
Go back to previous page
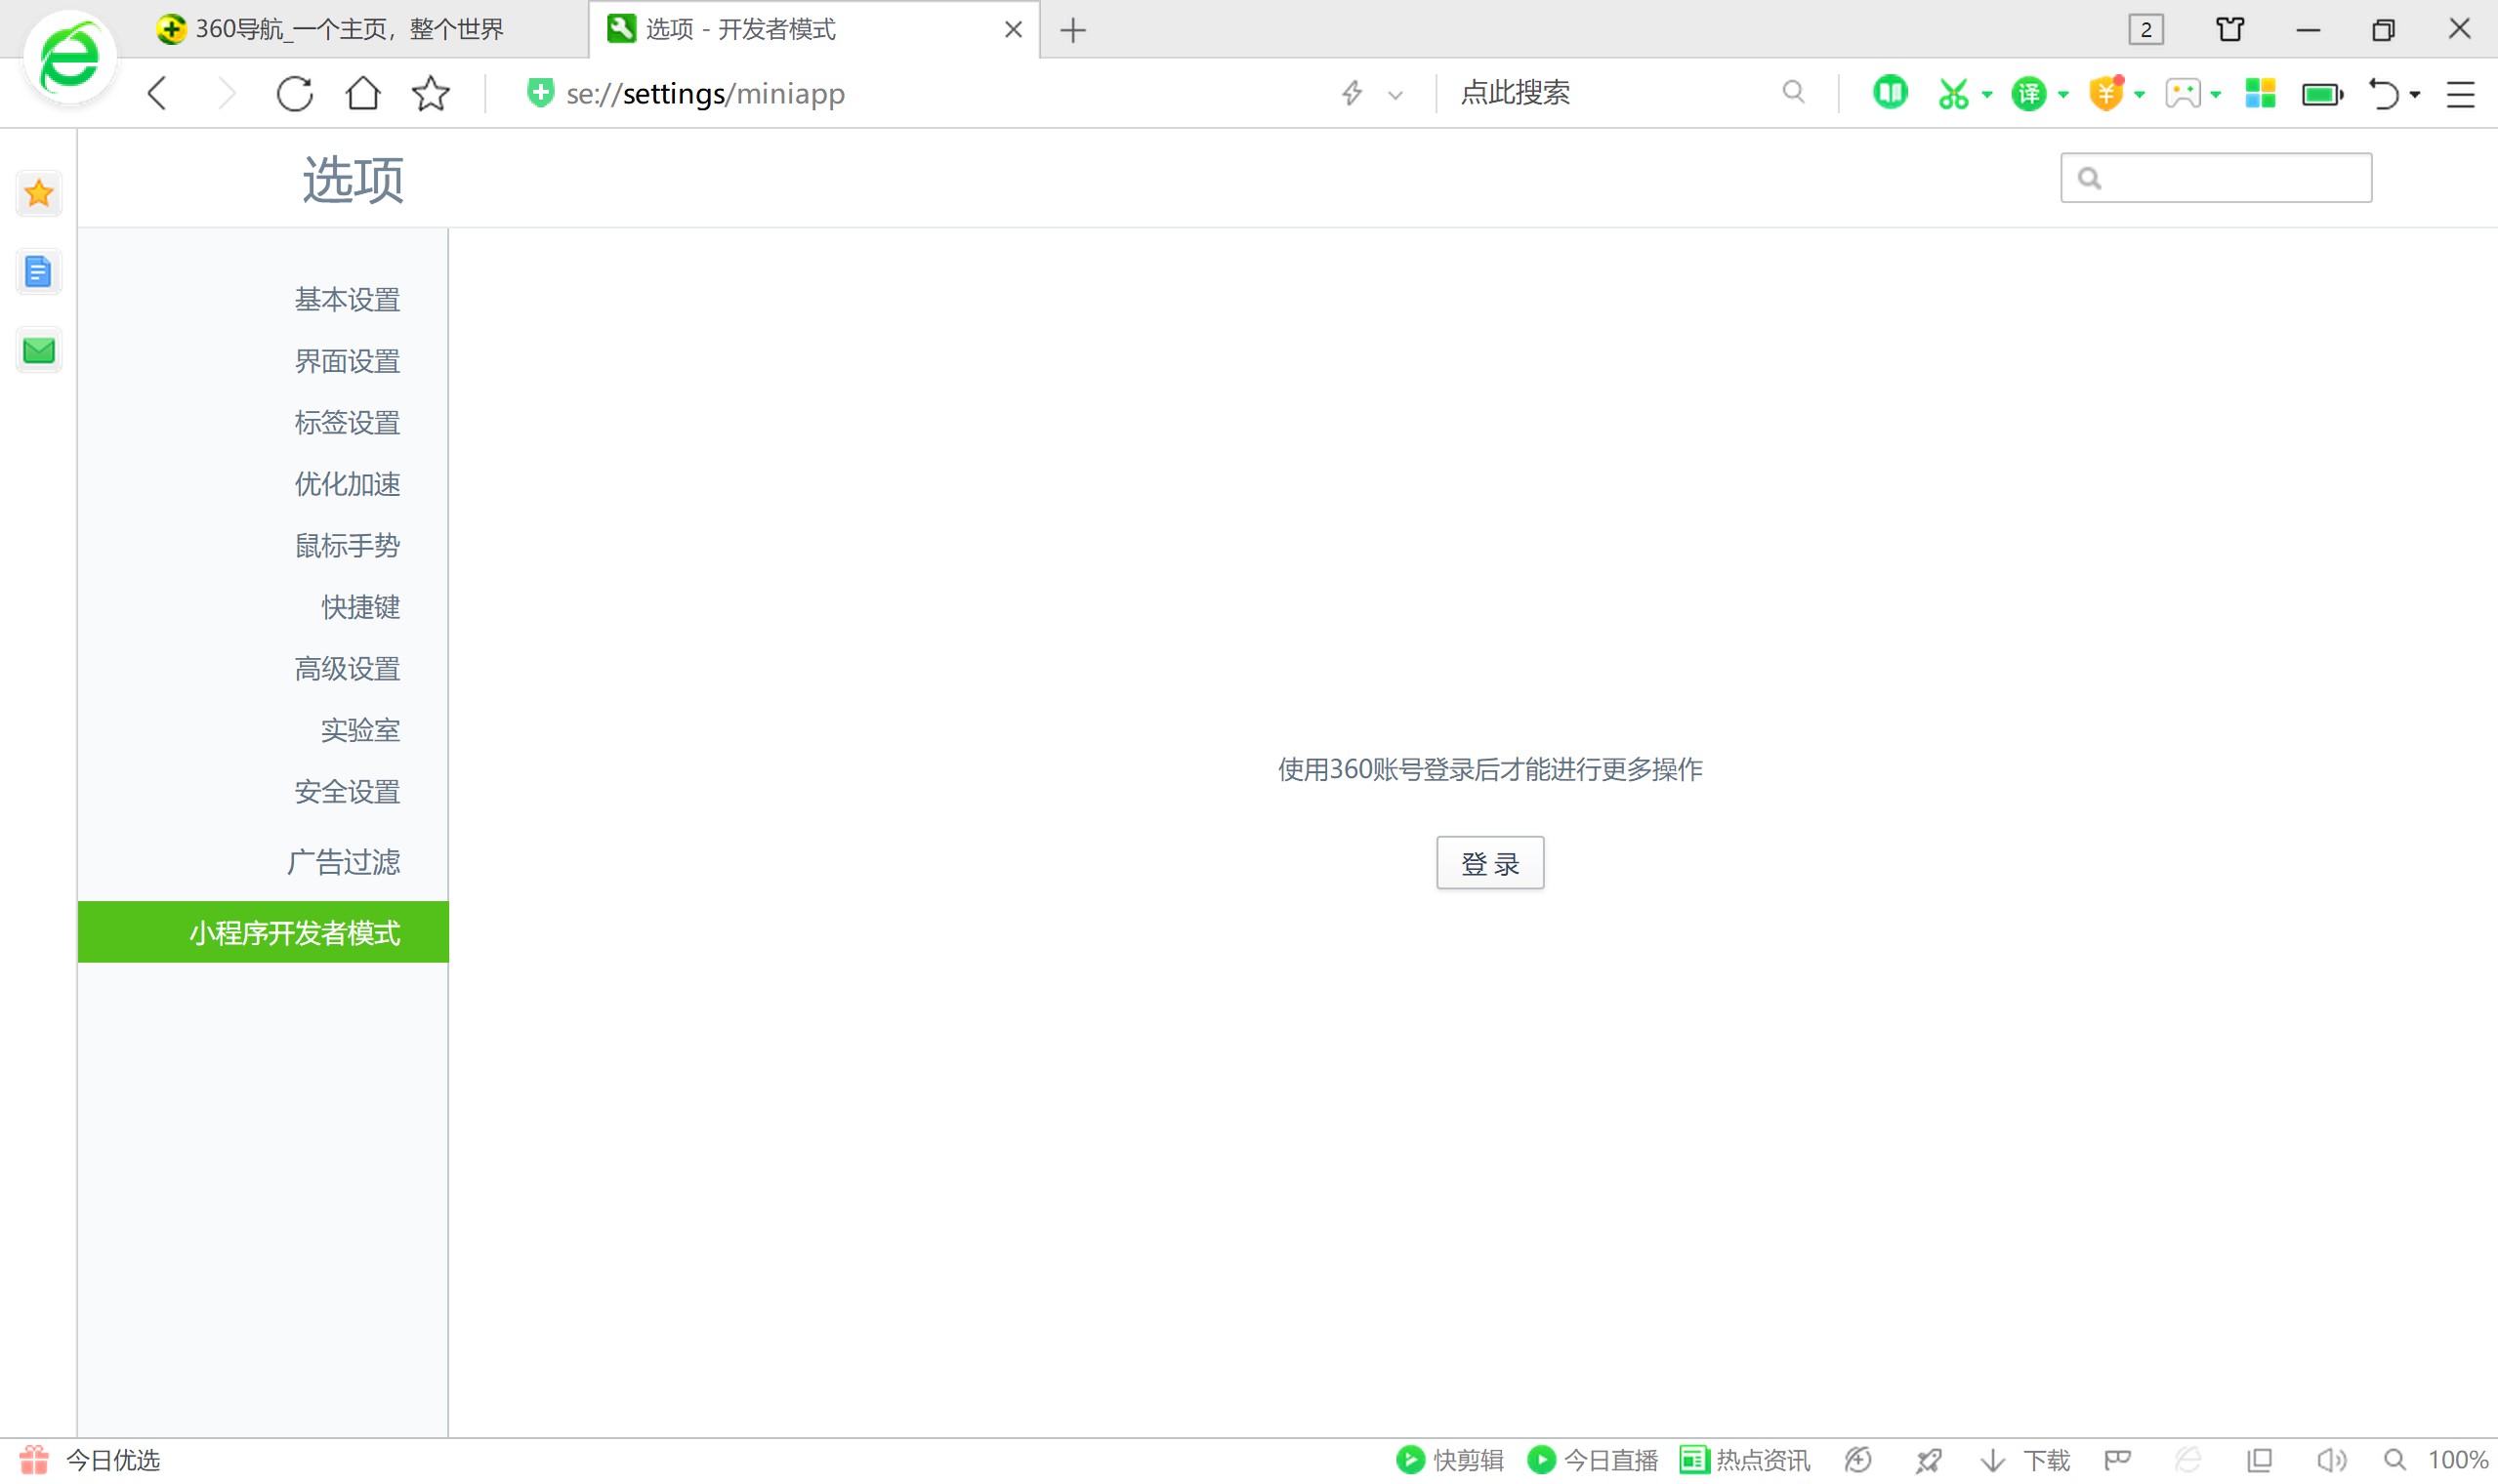point(157,94)
